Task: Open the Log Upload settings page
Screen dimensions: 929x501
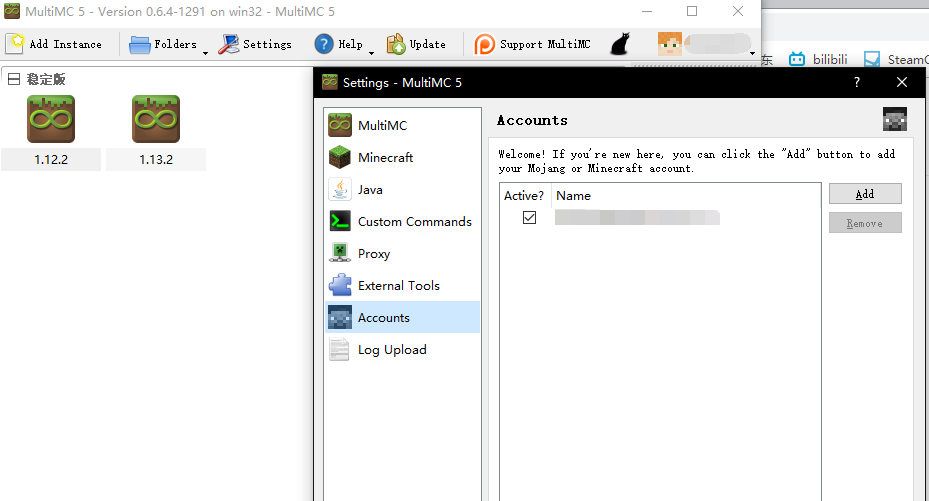Action: (x=403, y=349)
